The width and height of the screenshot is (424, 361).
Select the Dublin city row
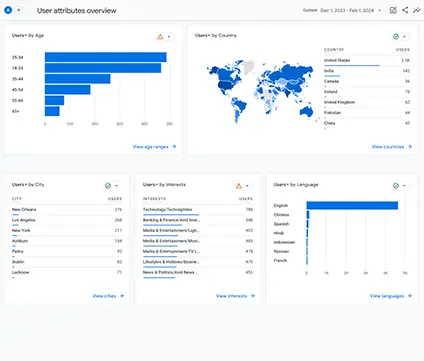[x=67, y=262]
